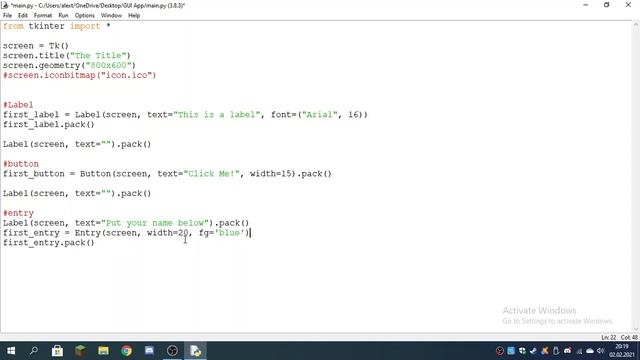
Task: Click the 'first_label.pack()' line
Action: 49,124
